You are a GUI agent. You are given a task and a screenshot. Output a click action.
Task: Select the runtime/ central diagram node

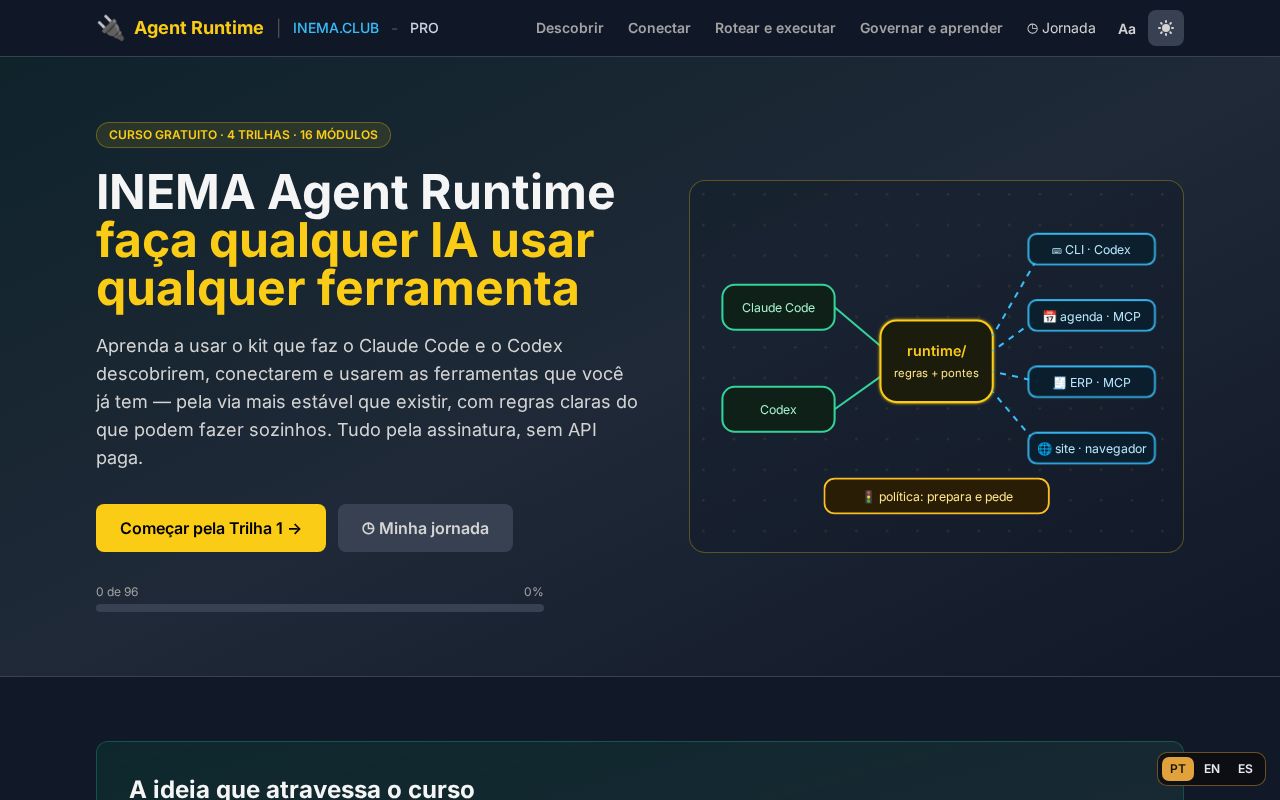[936, 361]
